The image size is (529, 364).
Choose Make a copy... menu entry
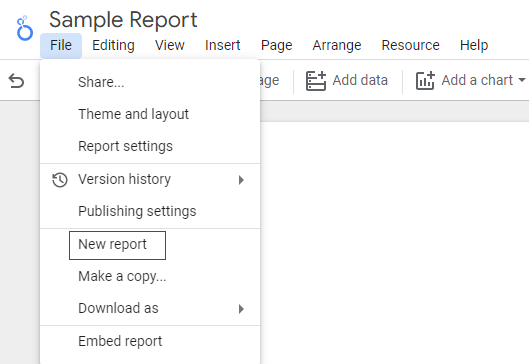pos(150,276)
